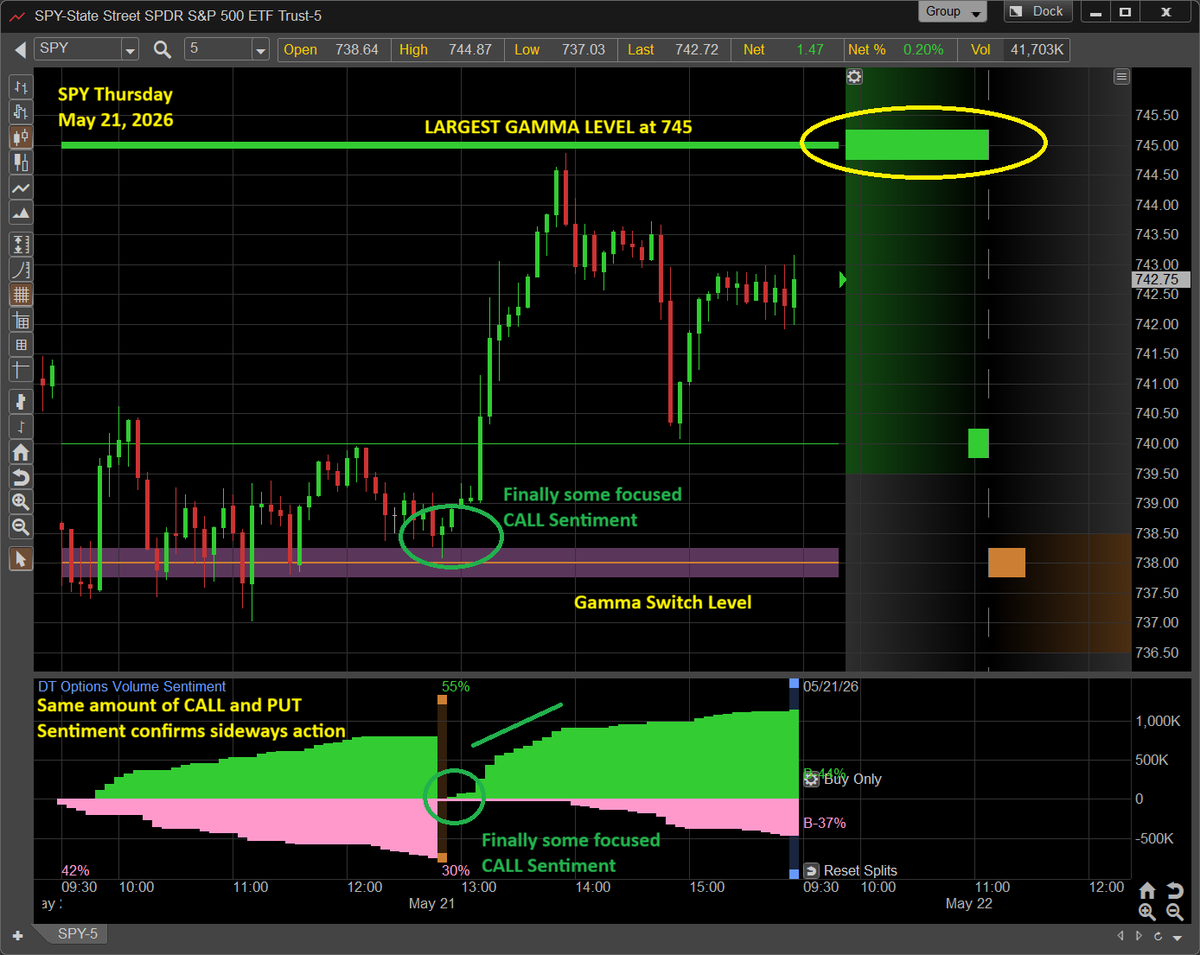Click the Net % value 0.20%
1200x955 pixels.
[x=923, y=50]
